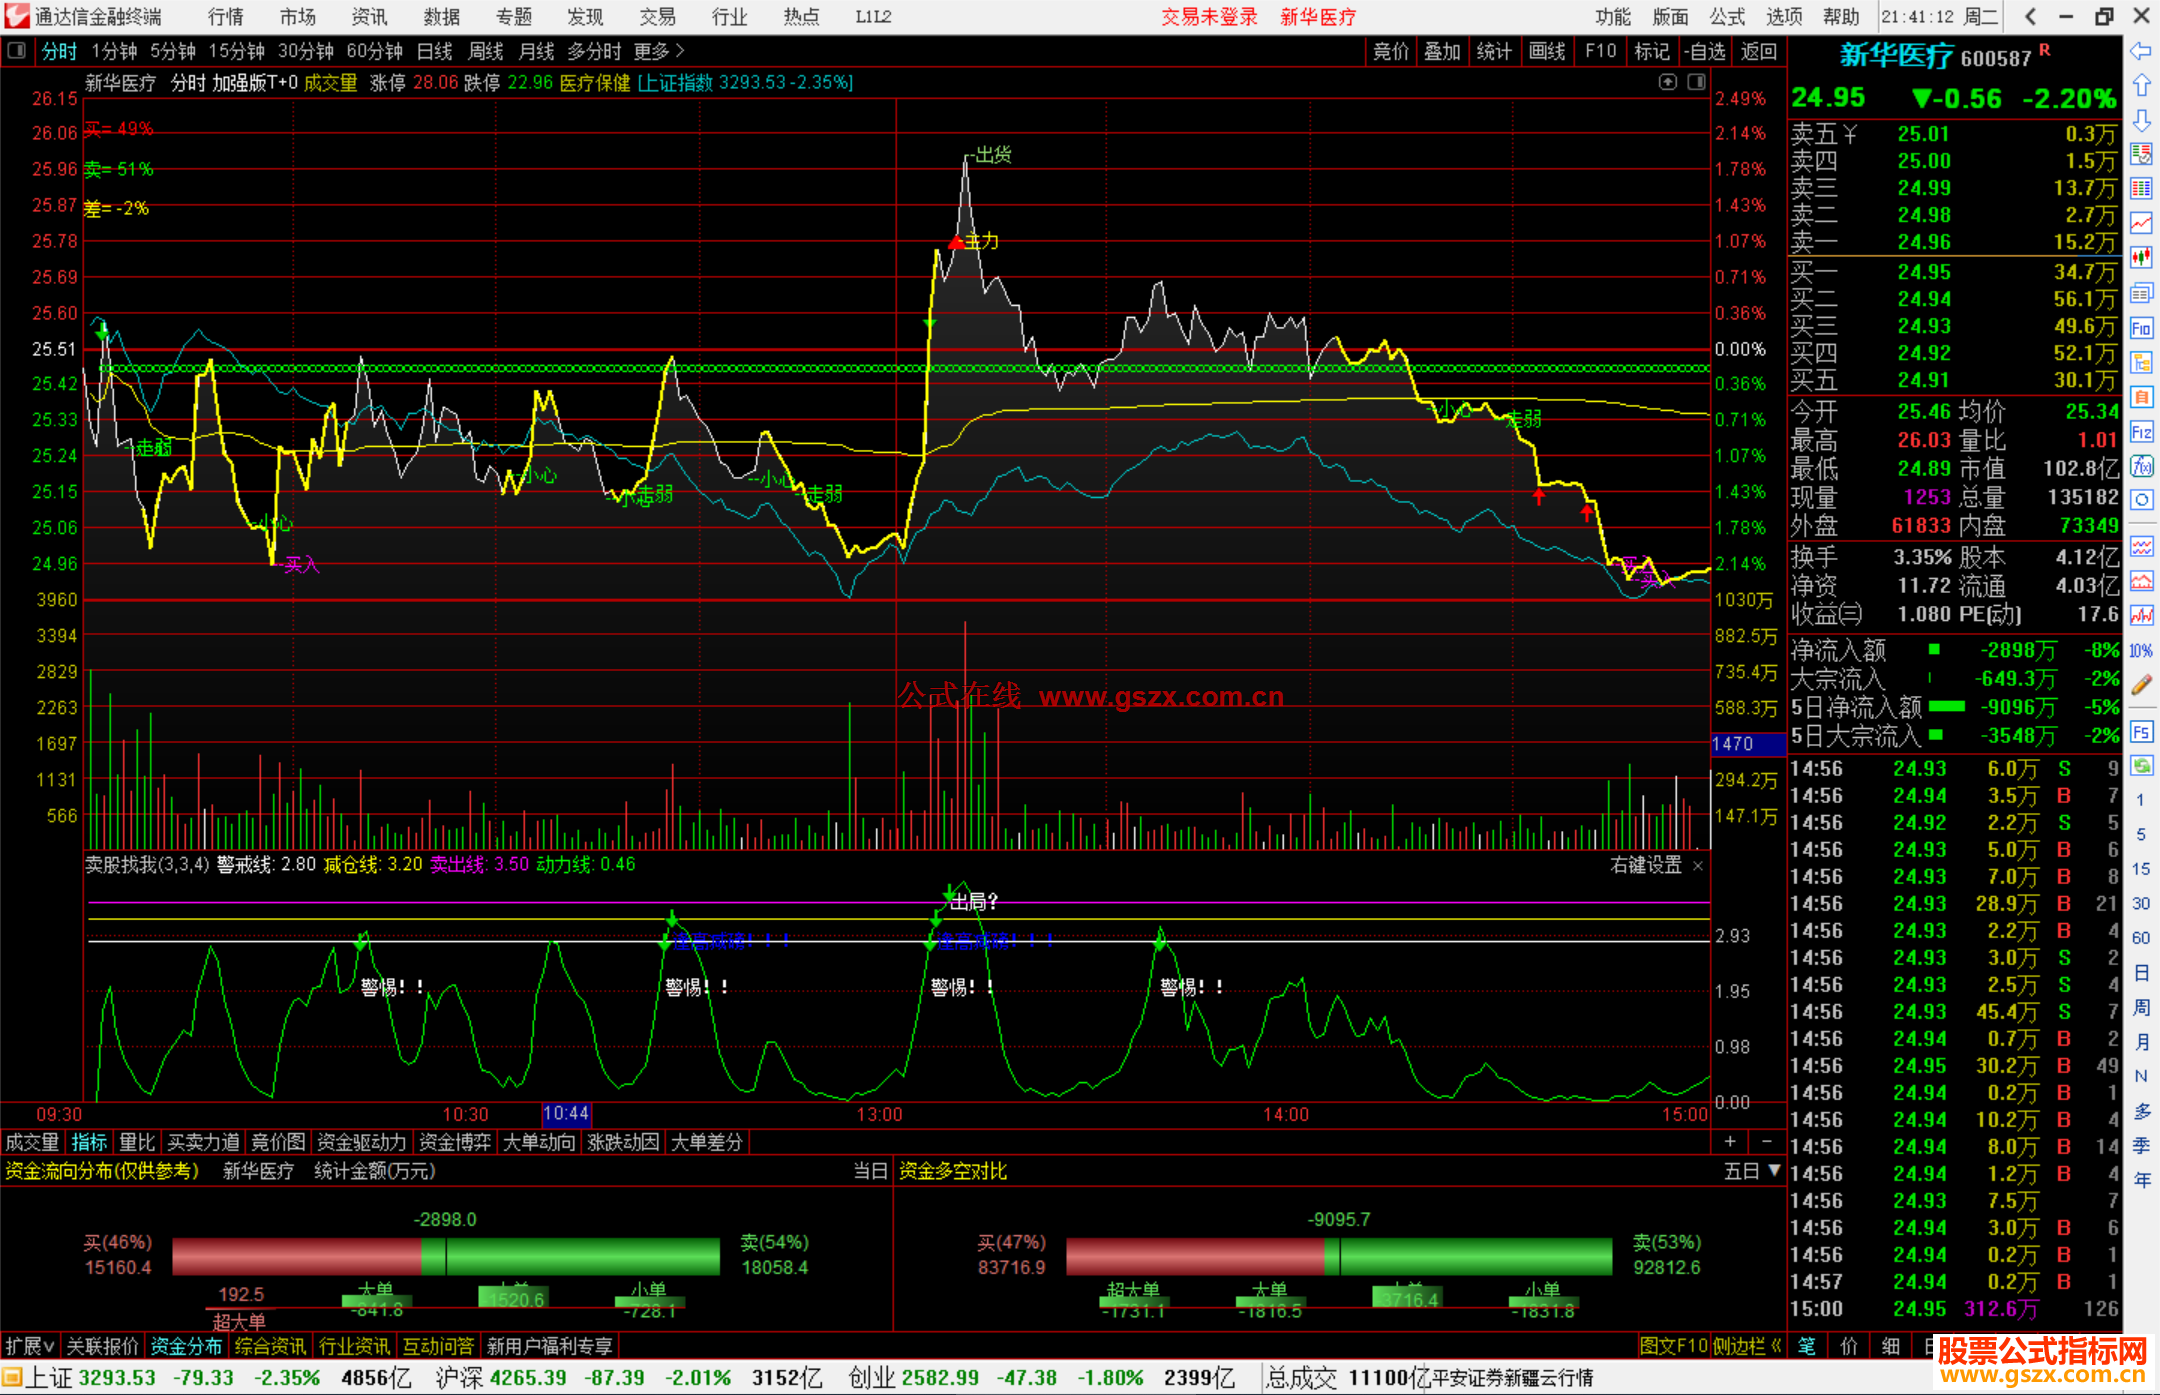This screenshot has width=2160, height=1395.
Task: Toggle 竞价 auction display
Action: pos(1390,51)
